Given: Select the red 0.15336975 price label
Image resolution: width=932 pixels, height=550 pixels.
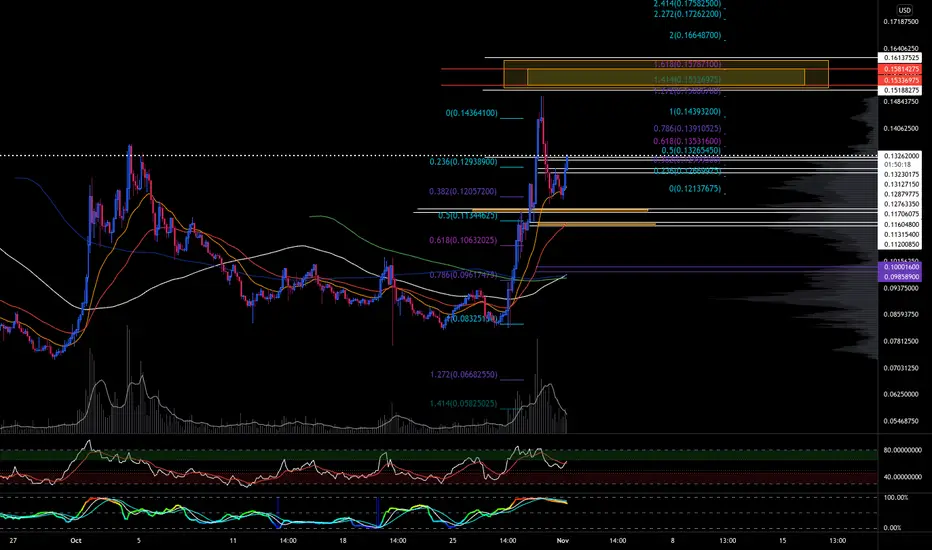Looking at the screenshot, I should pos(900,80).
